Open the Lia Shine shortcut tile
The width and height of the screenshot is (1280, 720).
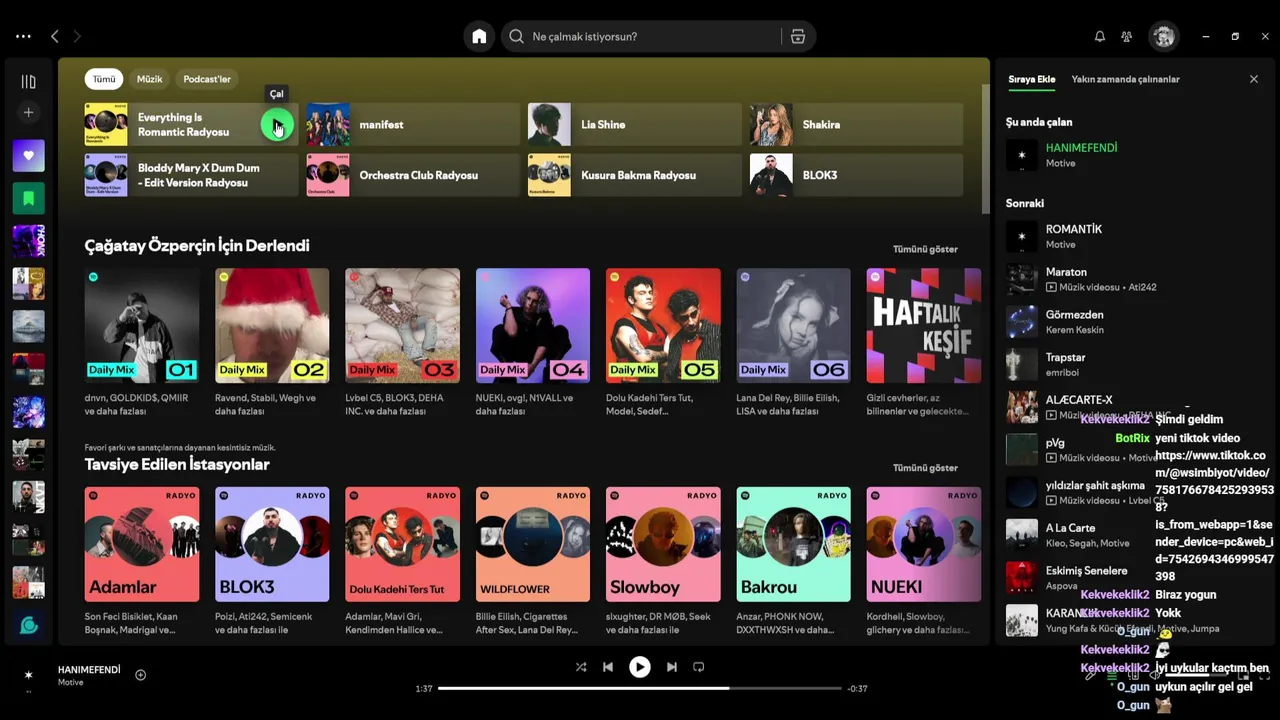[x=635, y=125]
